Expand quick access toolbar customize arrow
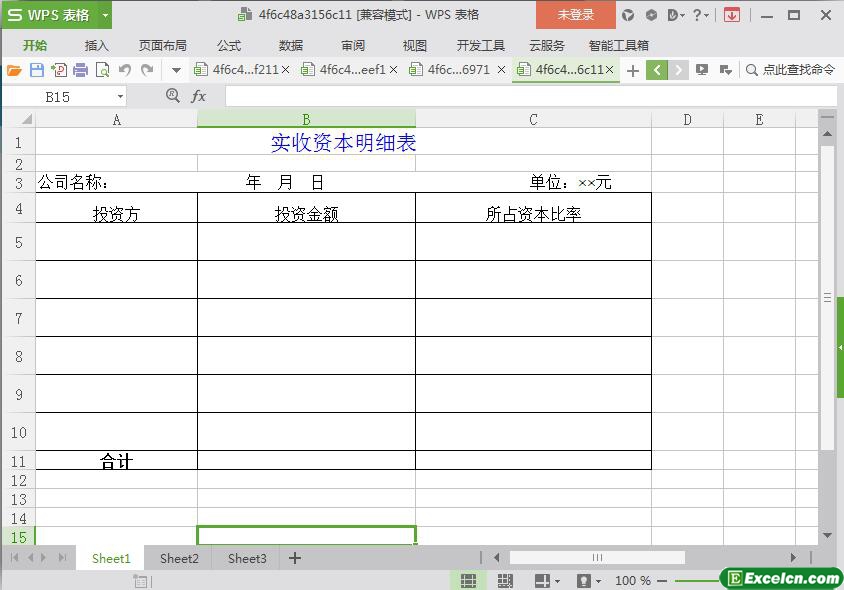Image resolution: width=844 pixels, height=590 pixels. (x=176, y=70)
